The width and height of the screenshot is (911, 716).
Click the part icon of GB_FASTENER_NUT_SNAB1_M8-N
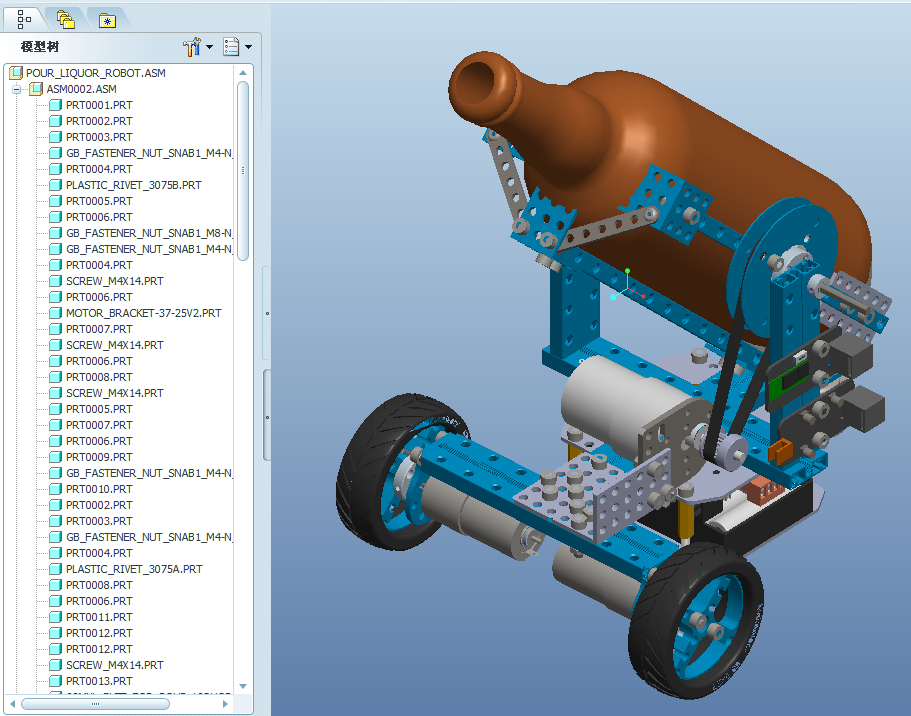click(55, 233)
